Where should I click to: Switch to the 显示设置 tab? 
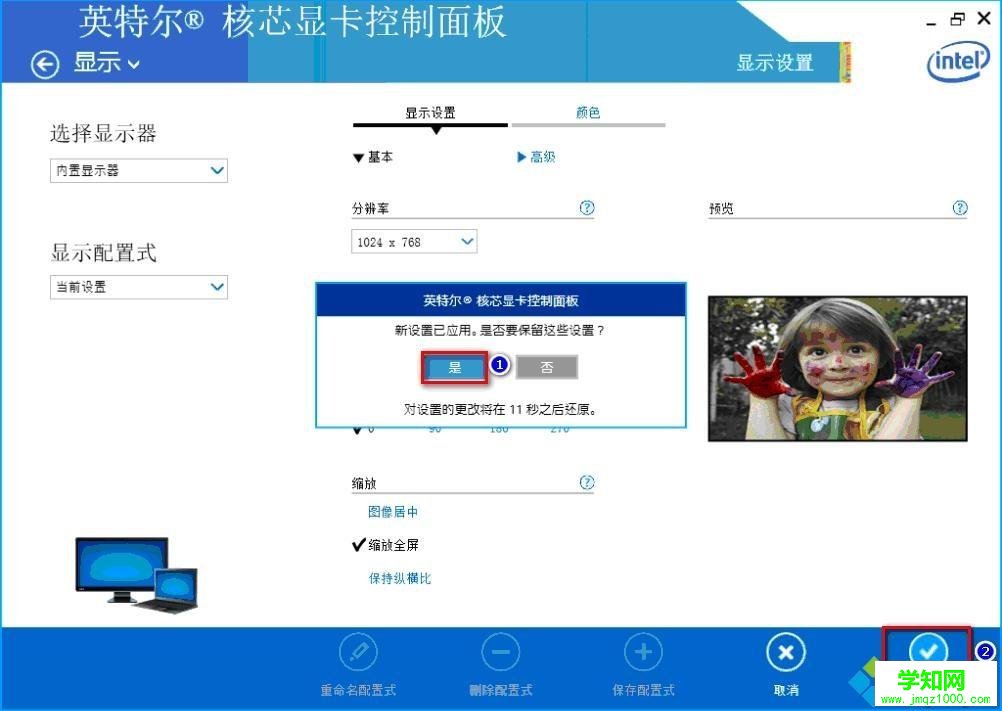[x=430, y=113]
